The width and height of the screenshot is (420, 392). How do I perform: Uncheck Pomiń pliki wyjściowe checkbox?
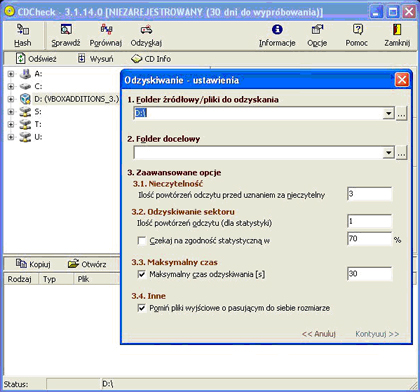(x=142, y=308)
